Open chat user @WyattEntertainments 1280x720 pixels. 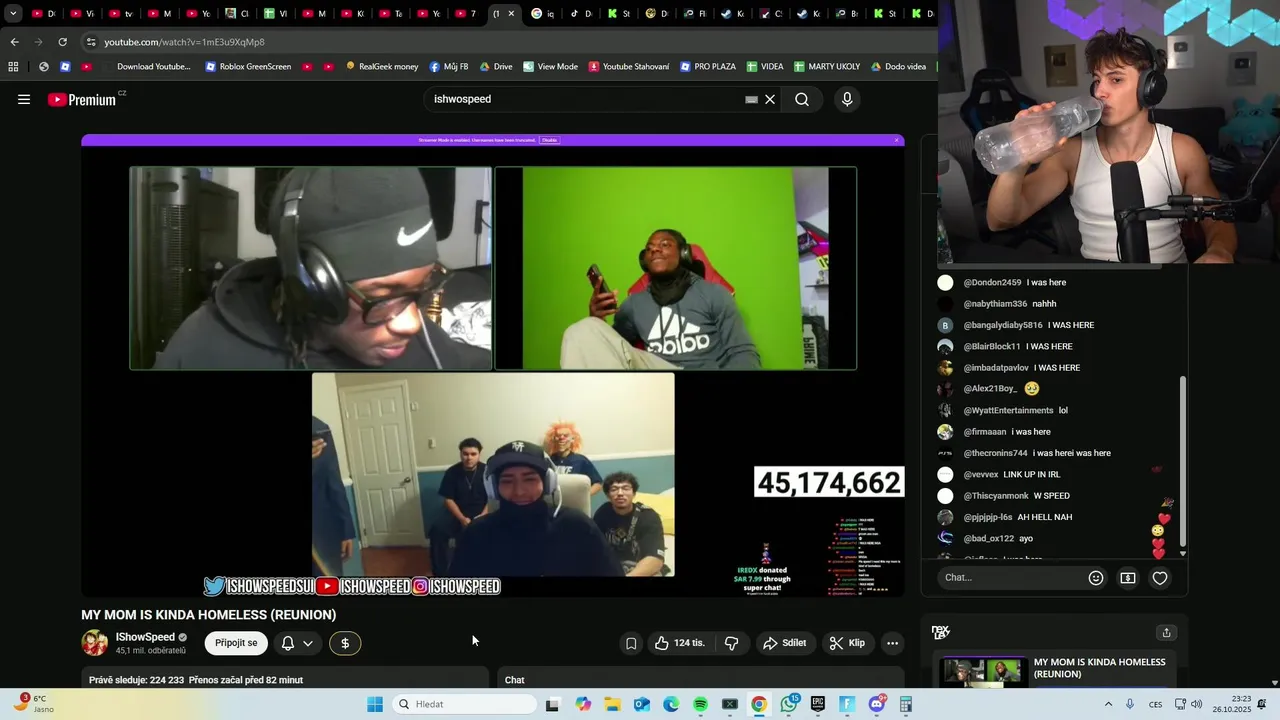coord(1008,411)
